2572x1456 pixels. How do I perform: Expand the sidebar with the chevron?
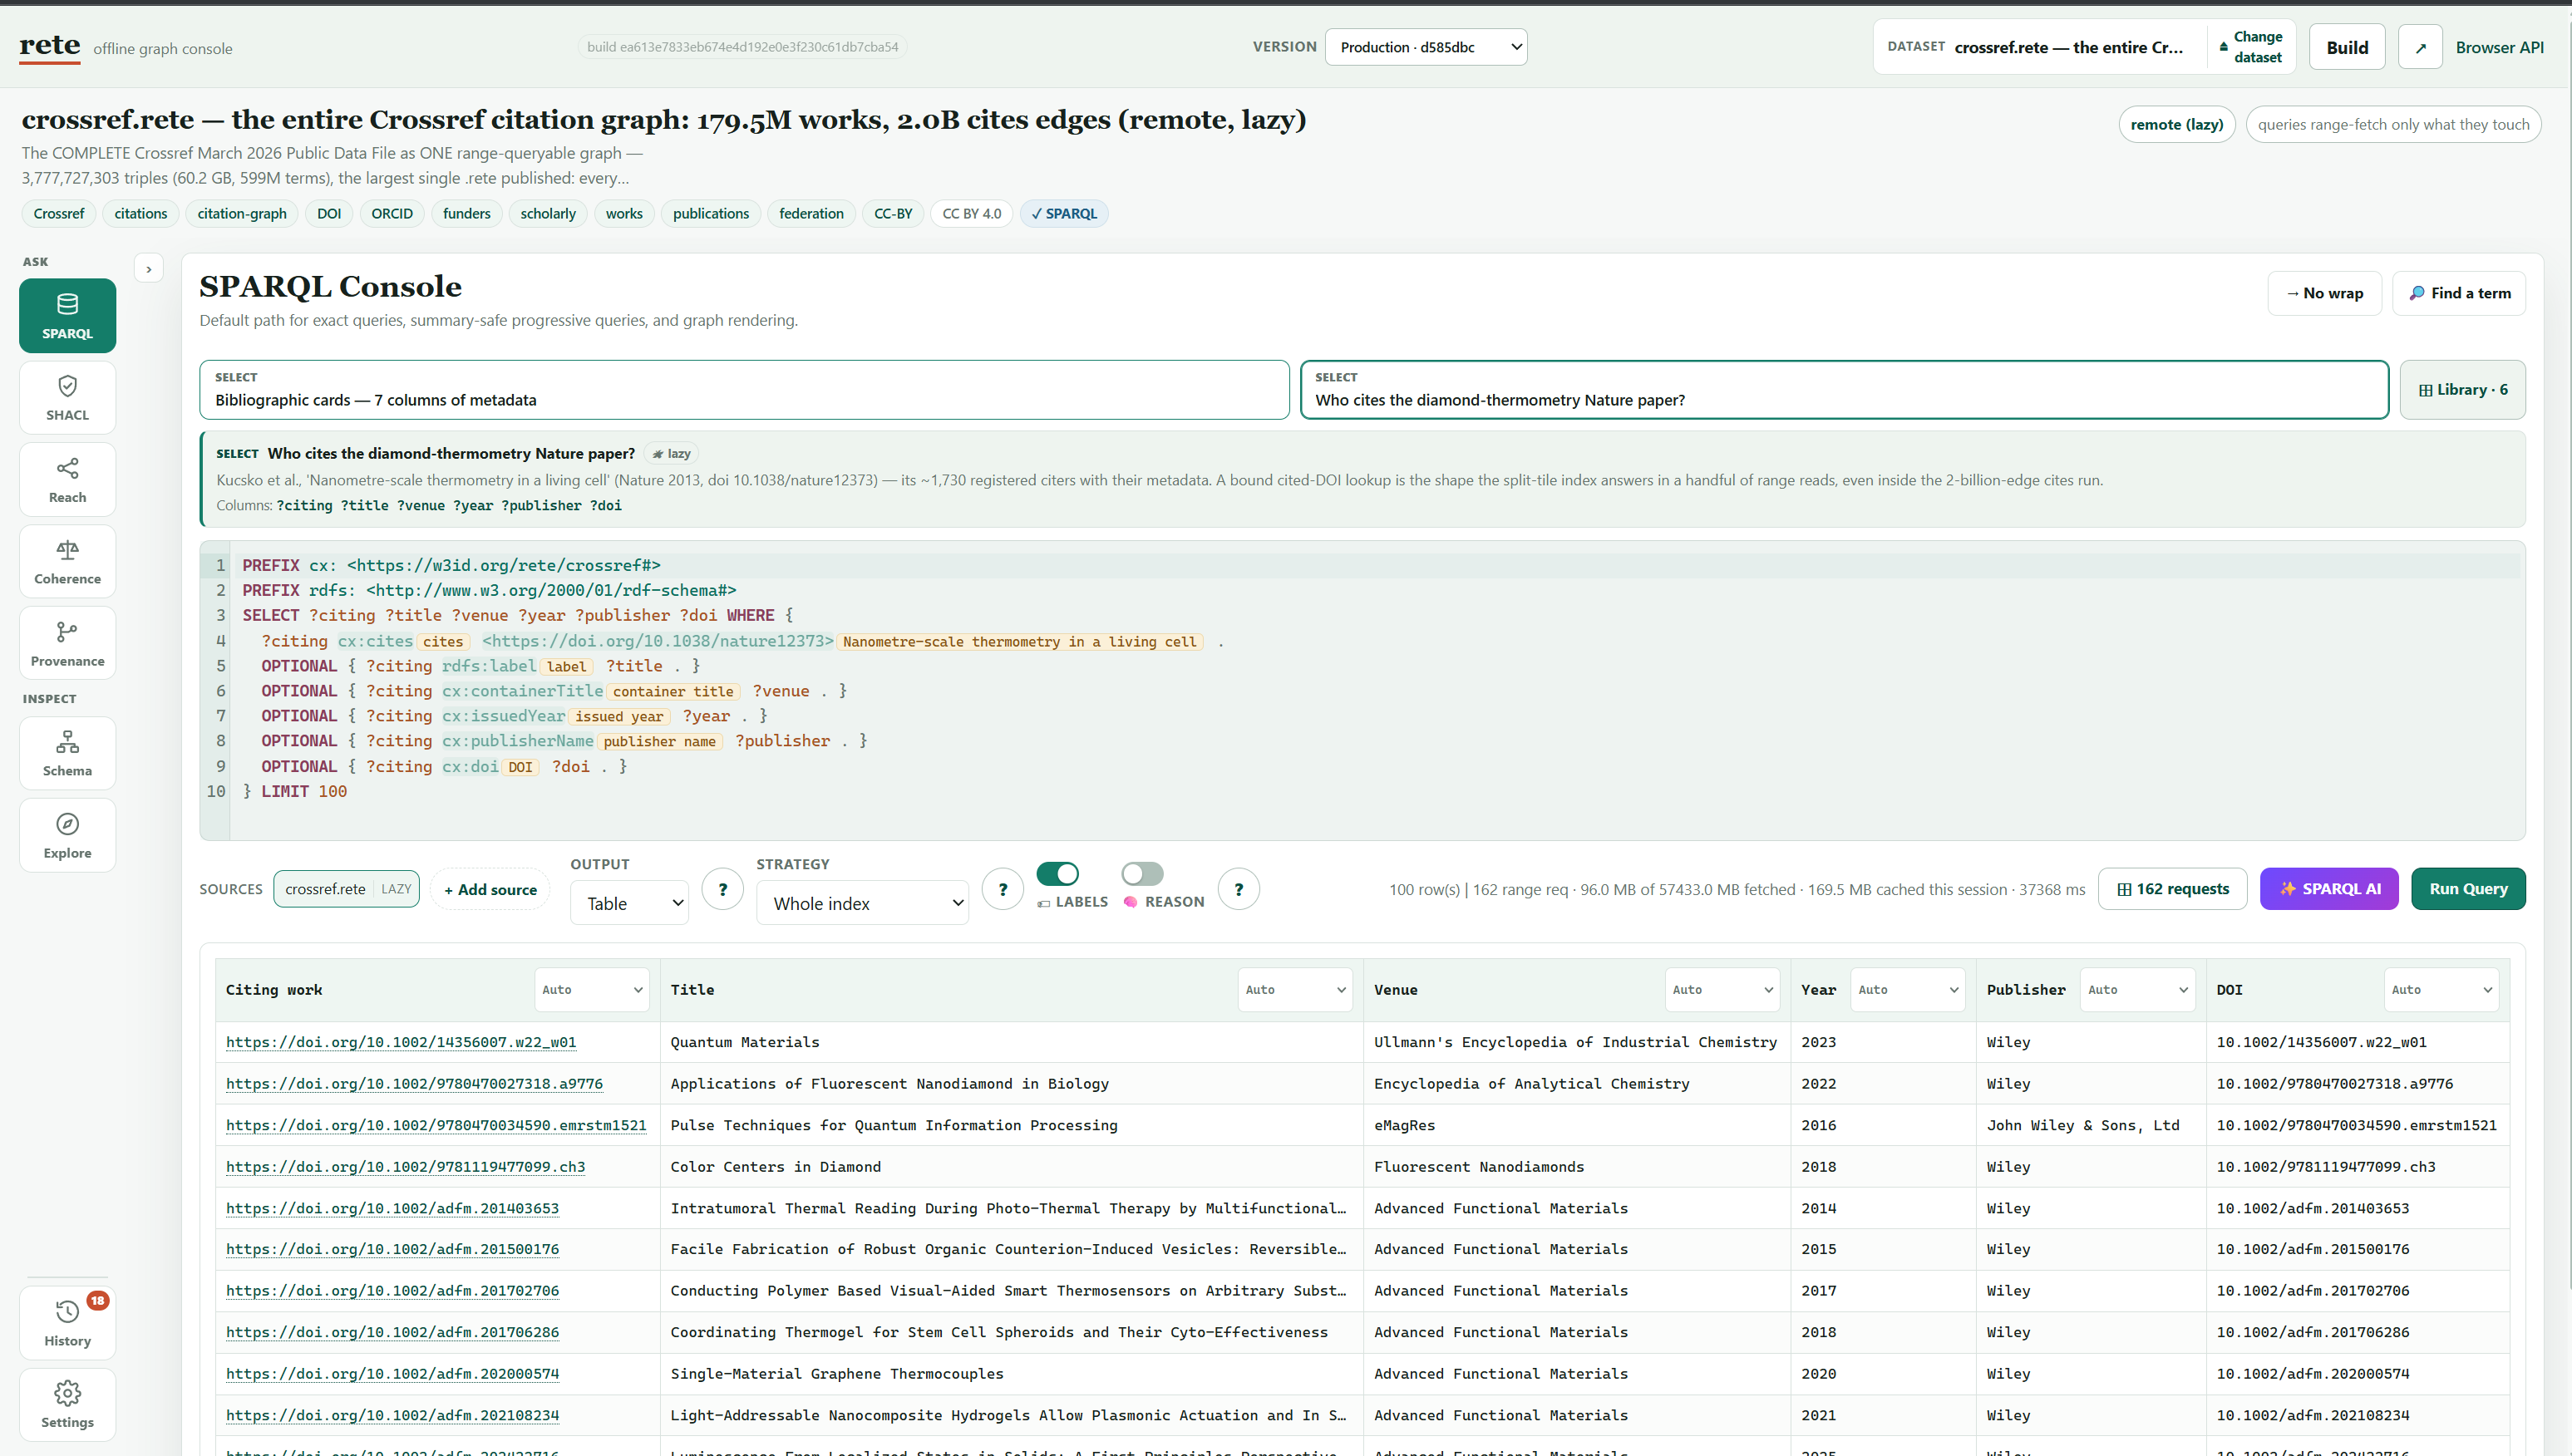(x=149, y=269)
